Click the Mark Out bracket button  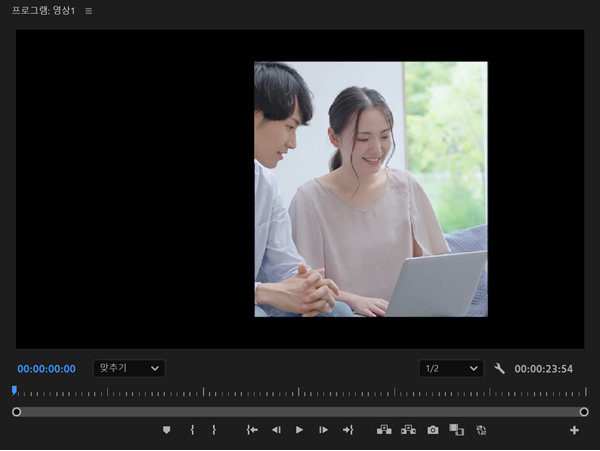click(x=214, y=430)
